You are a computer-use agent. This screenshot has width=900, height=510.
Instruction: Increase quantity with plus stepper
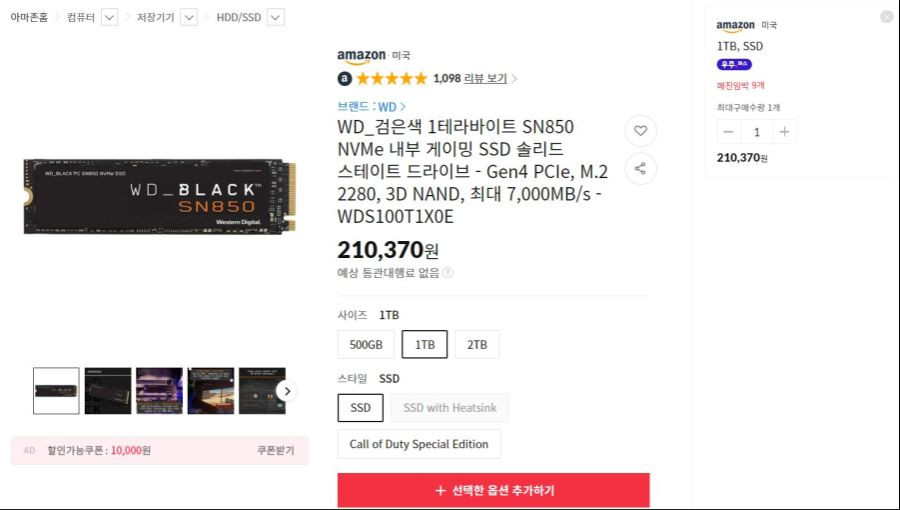[784, 132]
